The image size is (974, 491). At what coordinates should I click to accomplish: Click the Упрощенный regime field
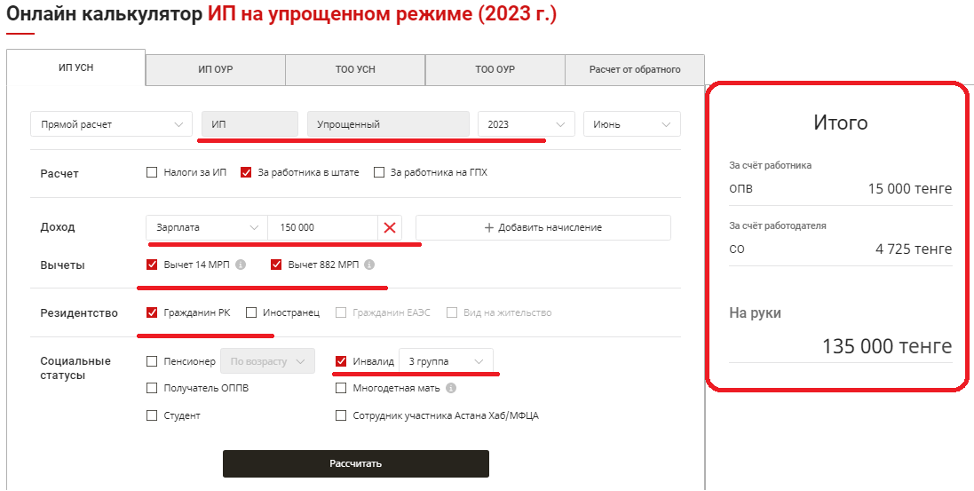[x=388, y=124]
